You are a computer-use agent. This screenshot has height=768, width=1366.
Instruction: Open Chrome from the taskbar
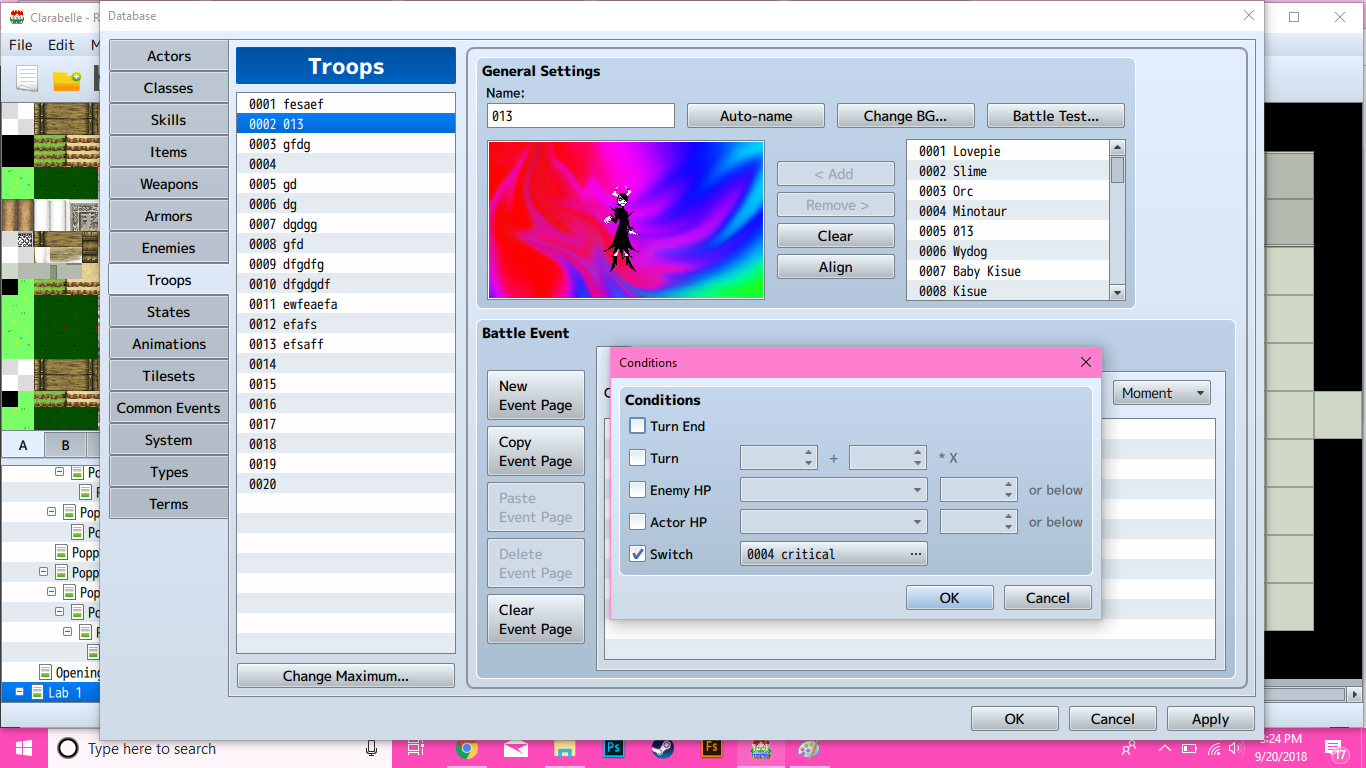[466, 748]
